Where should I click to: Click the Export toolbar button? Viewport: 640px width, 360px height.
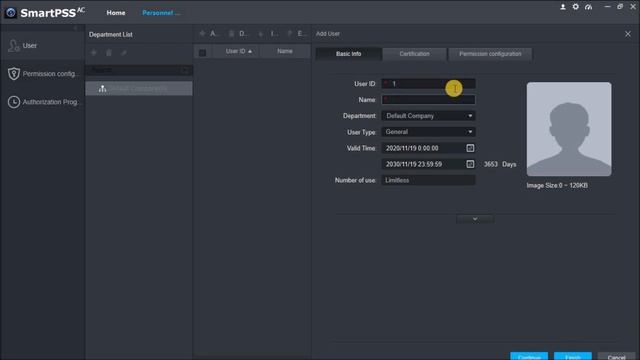tap(297, 33)
